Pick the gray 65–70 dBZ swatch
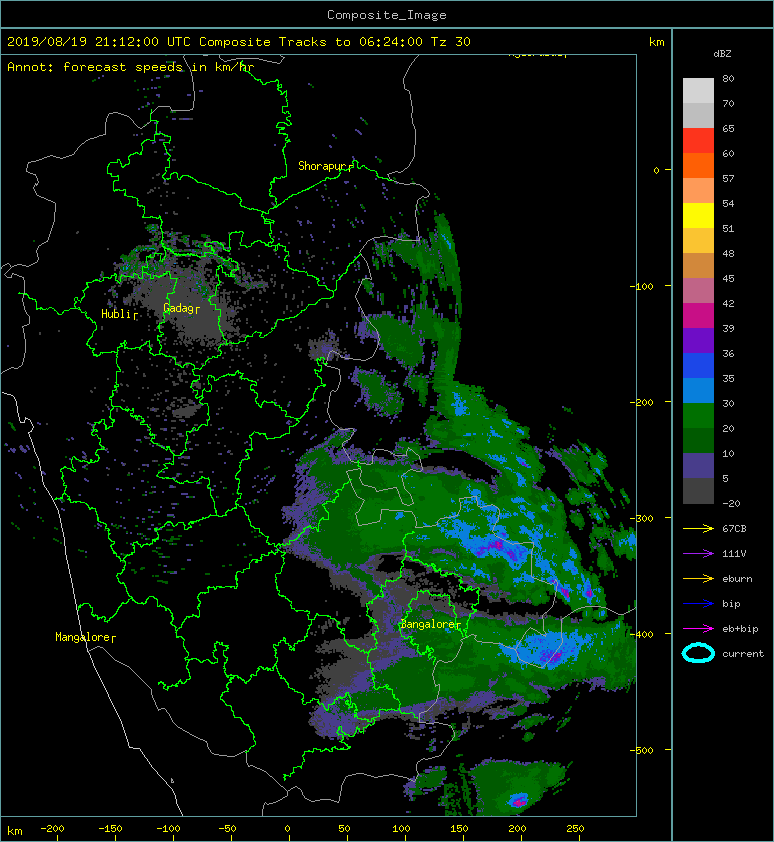This screenshot has width=774, height=842. [x=698, y=115]
